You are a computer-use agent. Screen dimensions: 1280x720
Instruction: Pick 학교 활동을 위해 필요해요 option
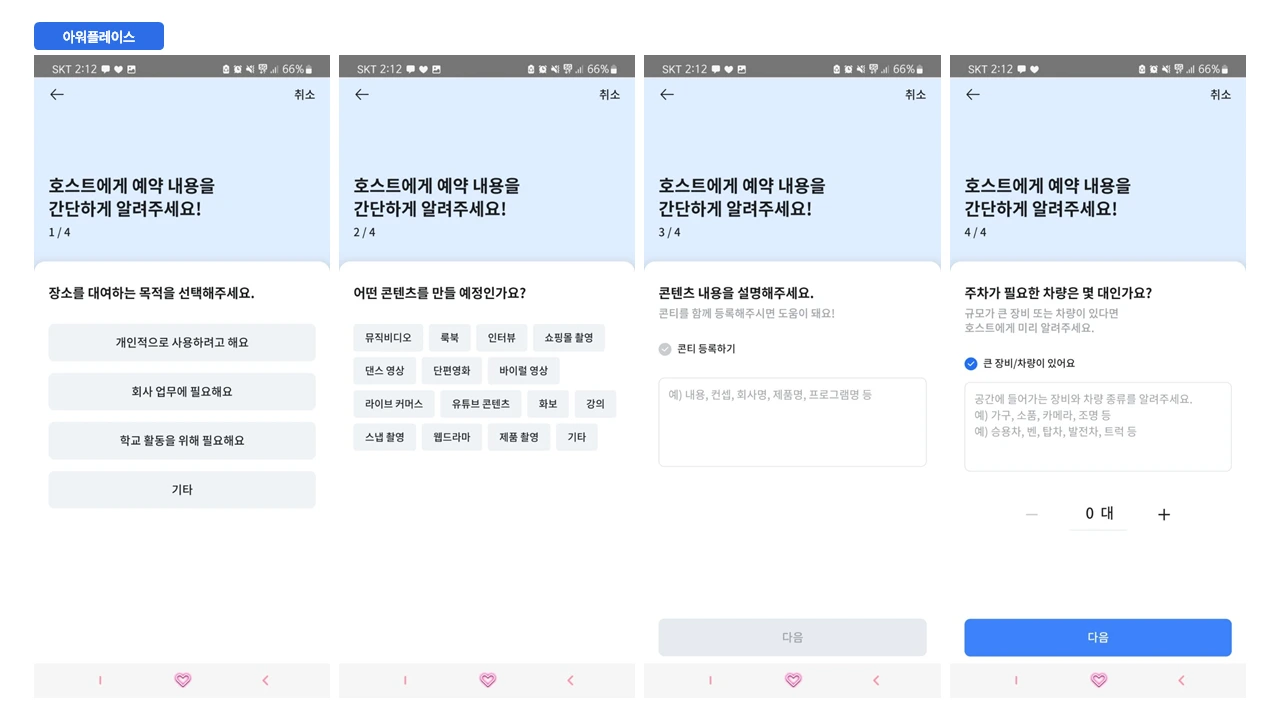pyautogui.click(x=182, y=440)
